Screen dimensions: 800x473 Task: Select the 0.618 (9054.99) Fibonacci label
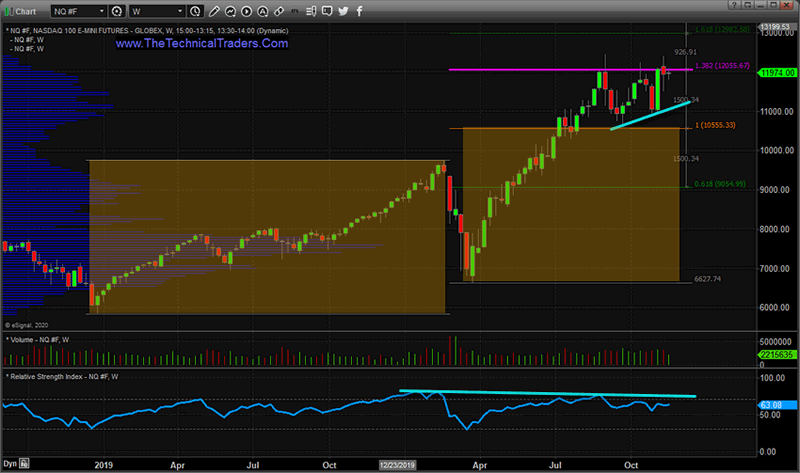(720, 184)
